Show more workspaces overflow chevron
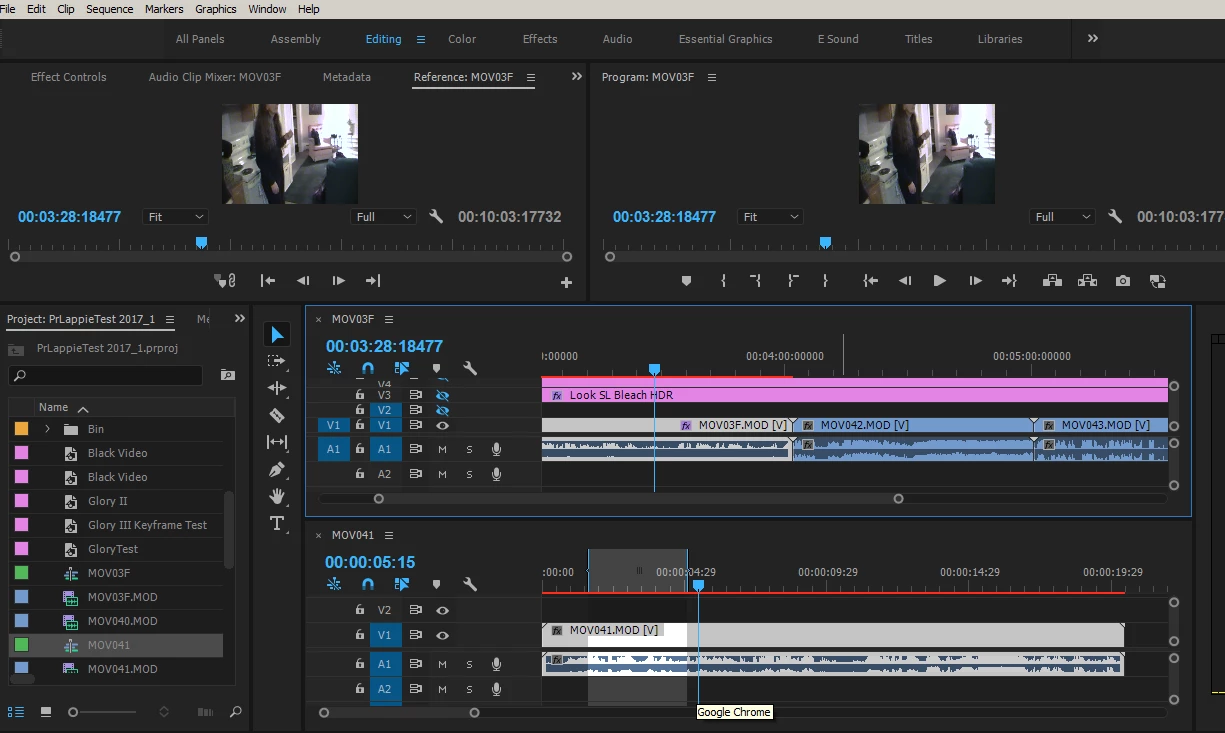The image size is (1225, 733). tap(1093, 39)
